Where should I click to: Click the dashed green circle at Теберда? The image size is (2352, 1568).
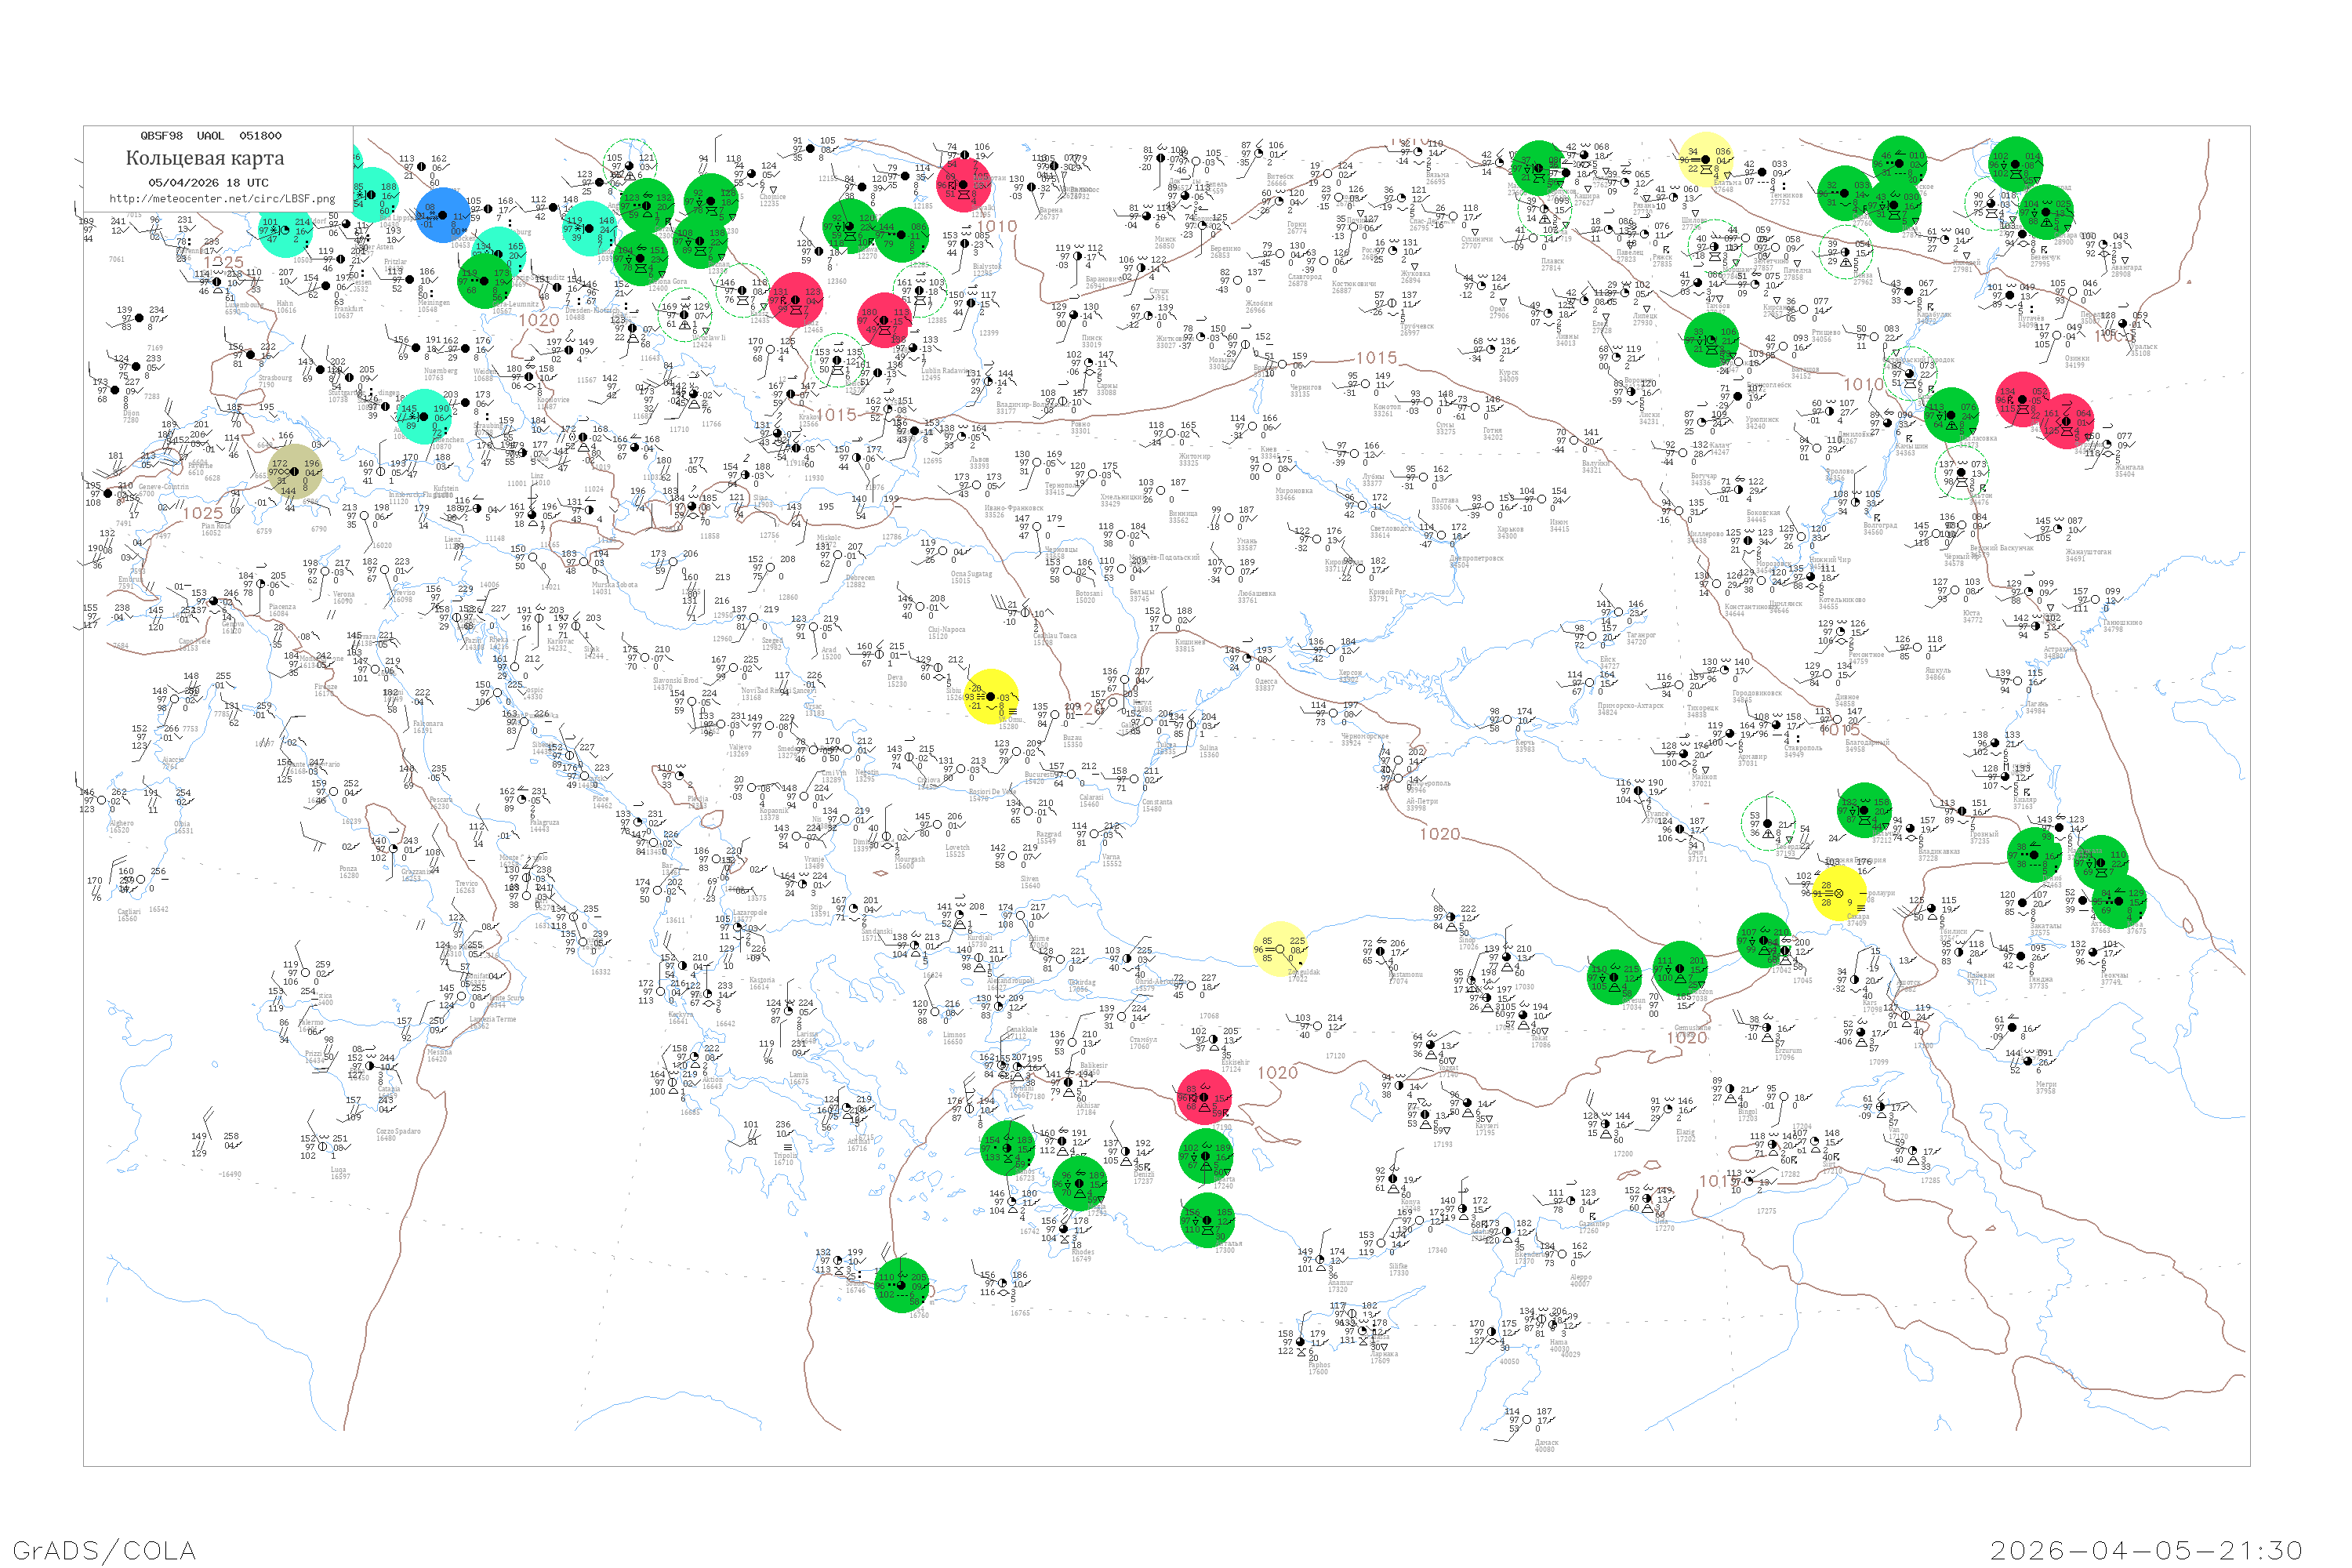[x=1768, y=824]
